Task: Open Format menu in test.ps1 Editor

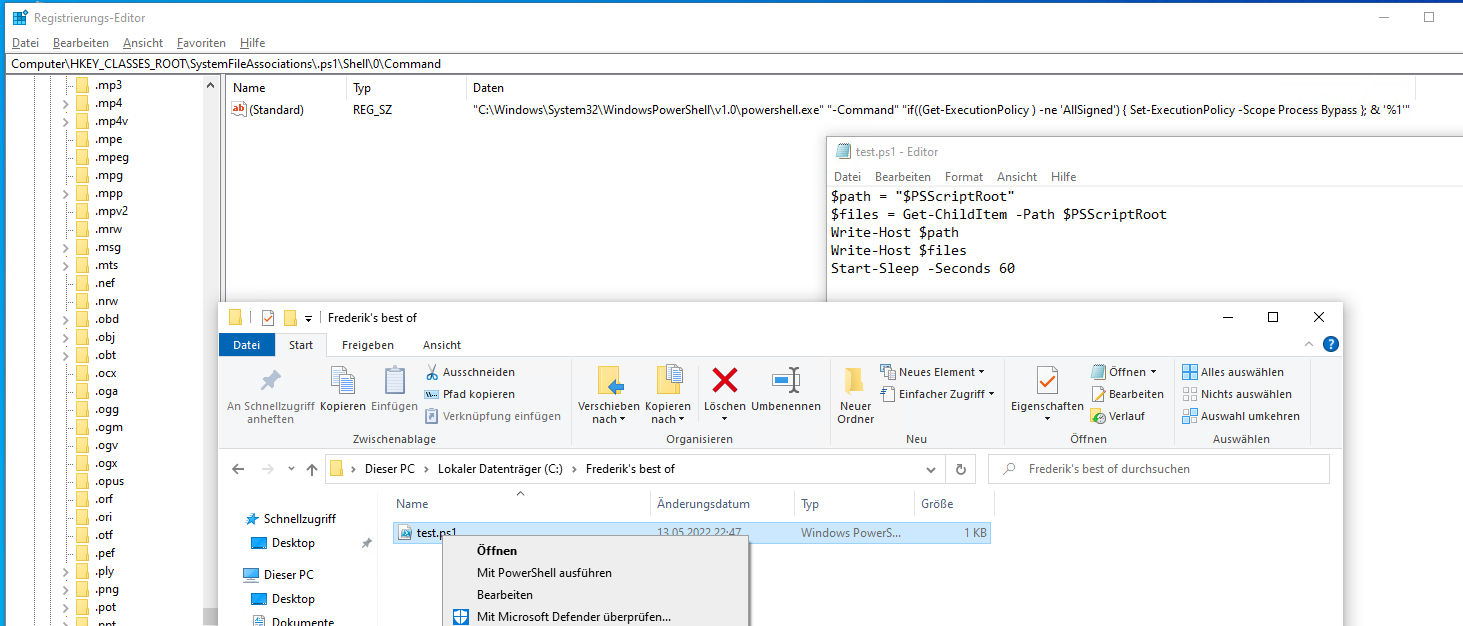Action: point(964,176)
